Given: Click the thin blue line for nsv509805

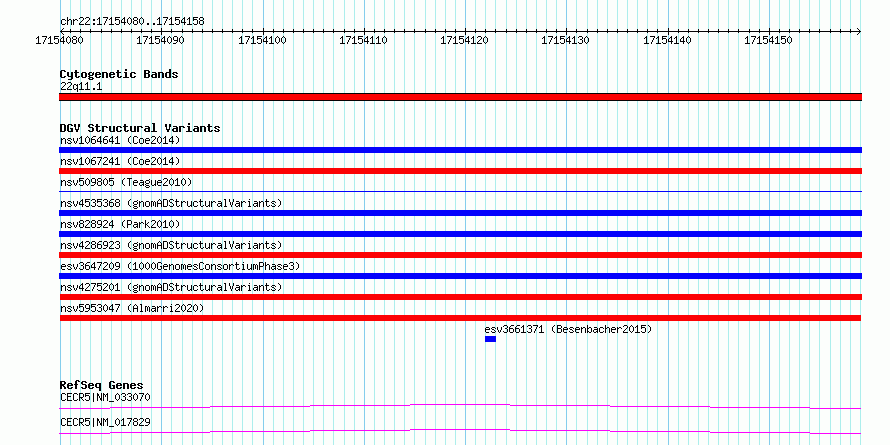Looking at the screenshot, I should (x=460, y=192).
